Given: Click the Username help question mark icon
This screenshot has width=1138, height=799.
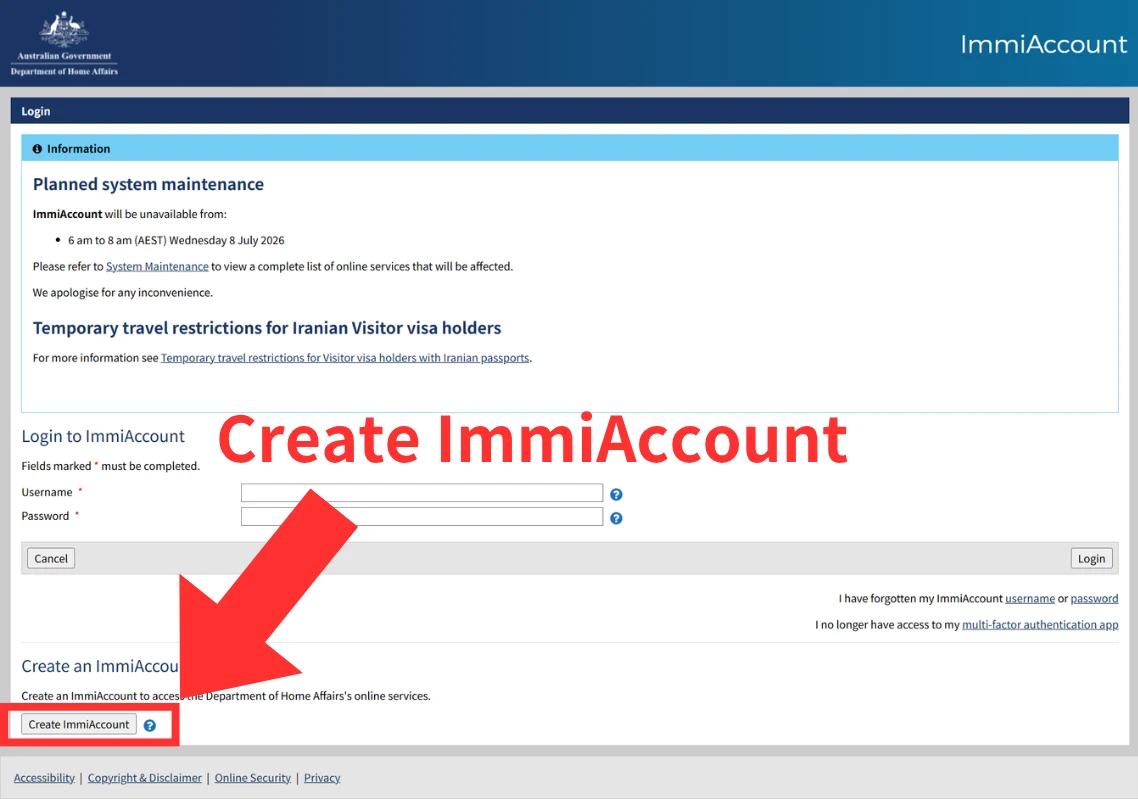Looking at the screenshot, I should pyautogui.click(x=616, y=494).
